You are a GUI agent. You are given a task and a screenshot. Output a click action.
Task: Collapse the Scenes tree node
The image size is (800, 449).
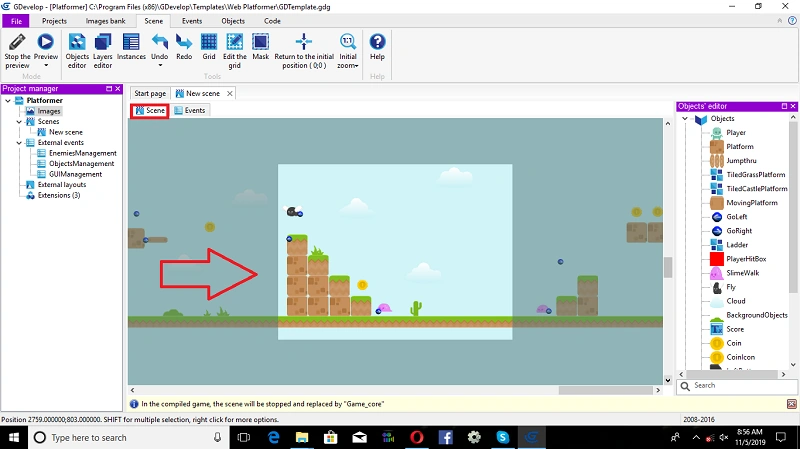[x=19, y=121]
